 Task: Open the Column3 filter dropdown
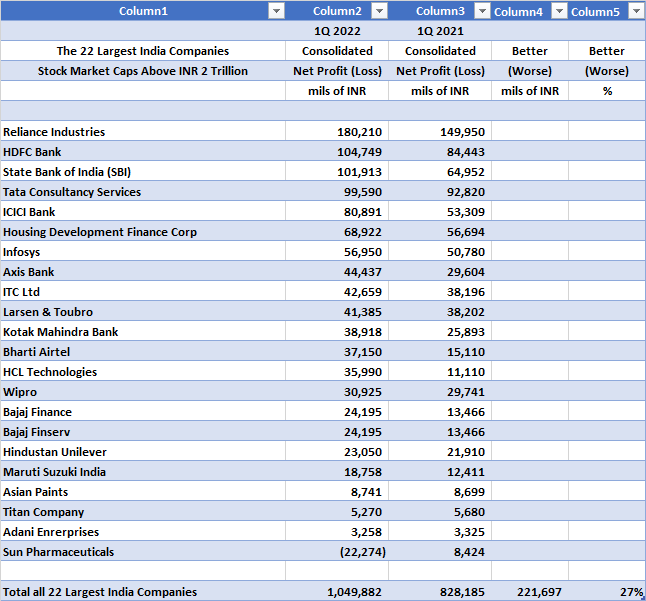click(482, 11)
